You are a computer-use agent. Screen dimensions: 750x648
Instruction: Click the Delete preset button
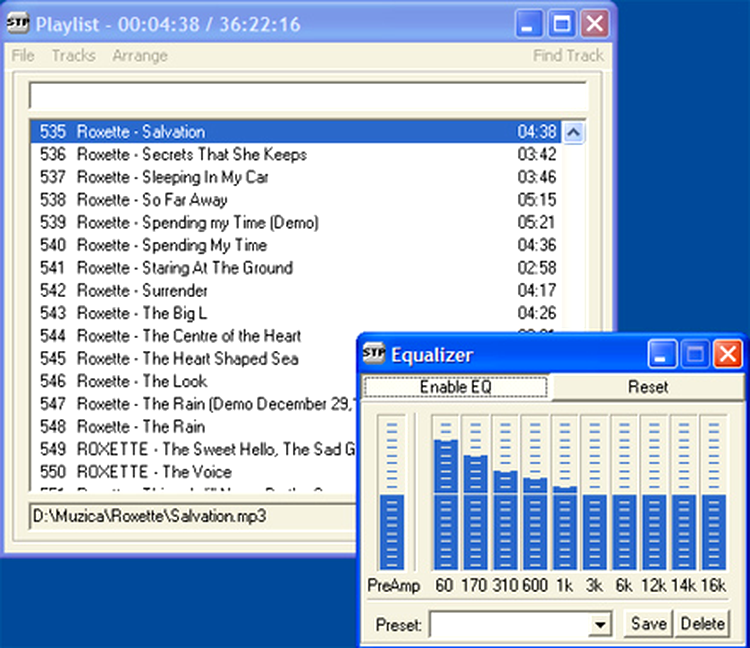(x=702, y=624)
